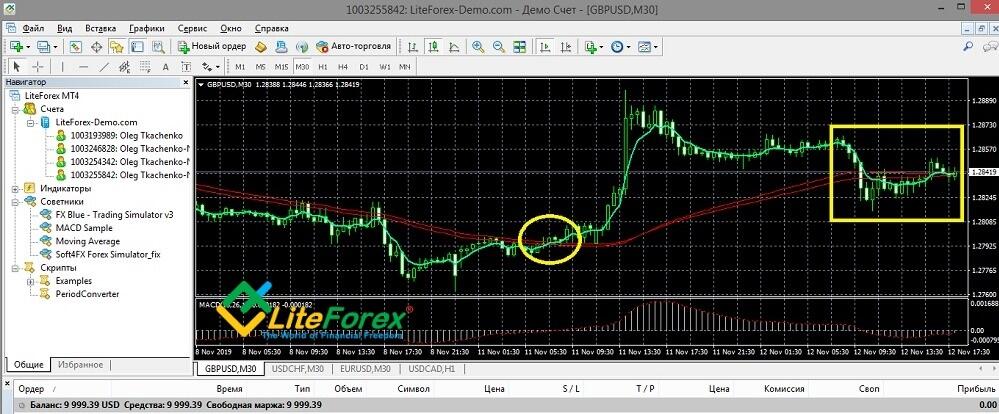Open the profiles dropdown arrow
Viewport: 999px width, 414px height.
(55, 47)
